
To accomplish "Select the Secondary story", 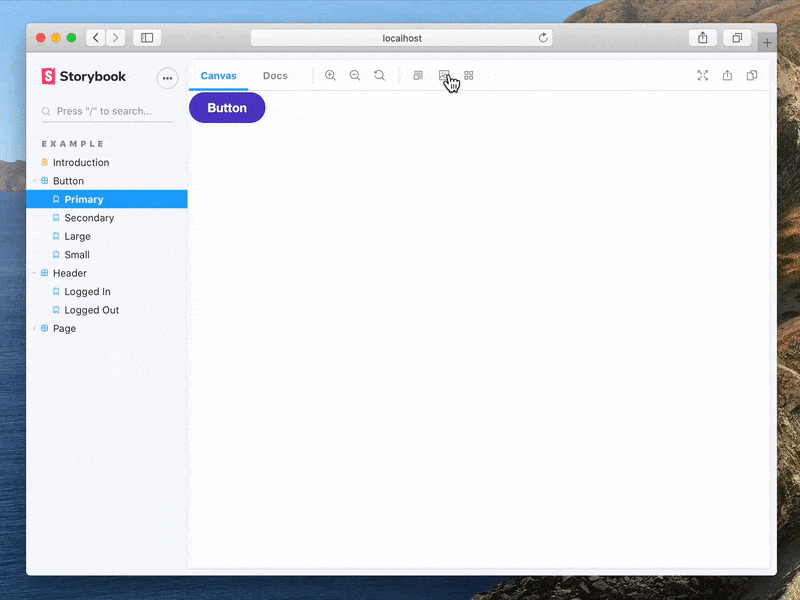I will pos(107,218).
